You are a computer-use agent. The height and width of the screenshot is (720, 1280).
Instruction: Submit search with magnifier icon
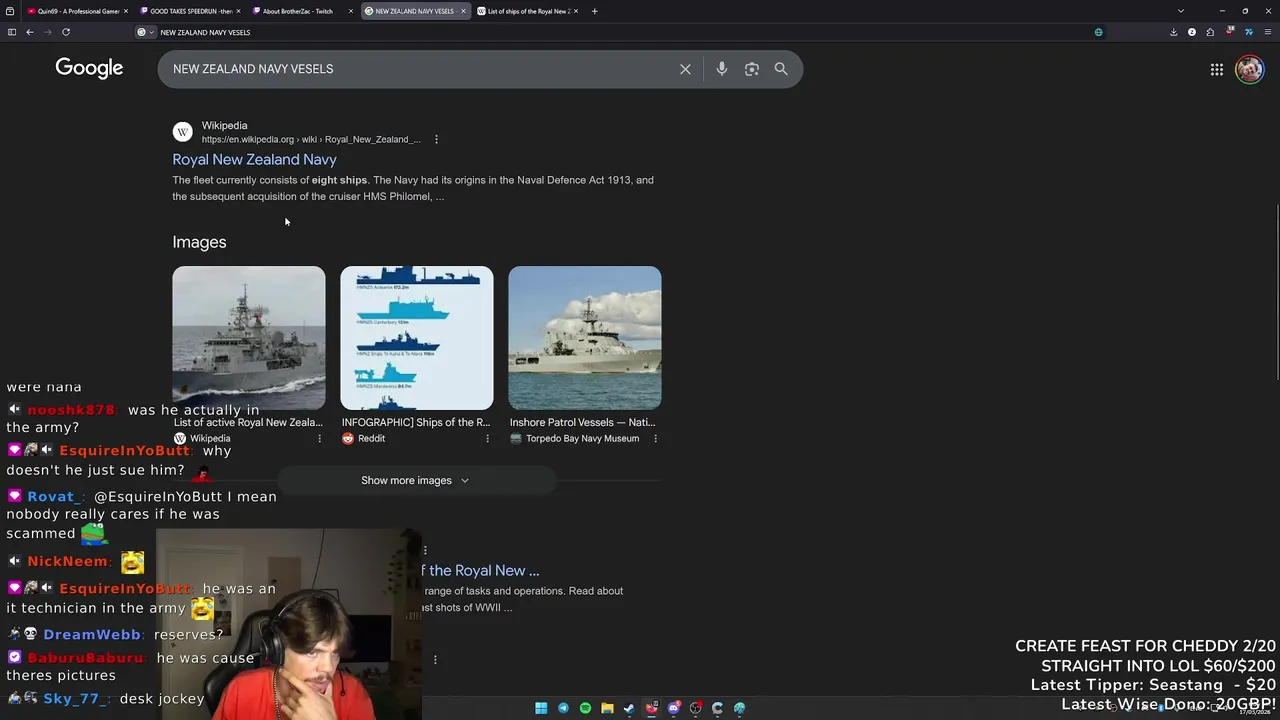point(781,69)
